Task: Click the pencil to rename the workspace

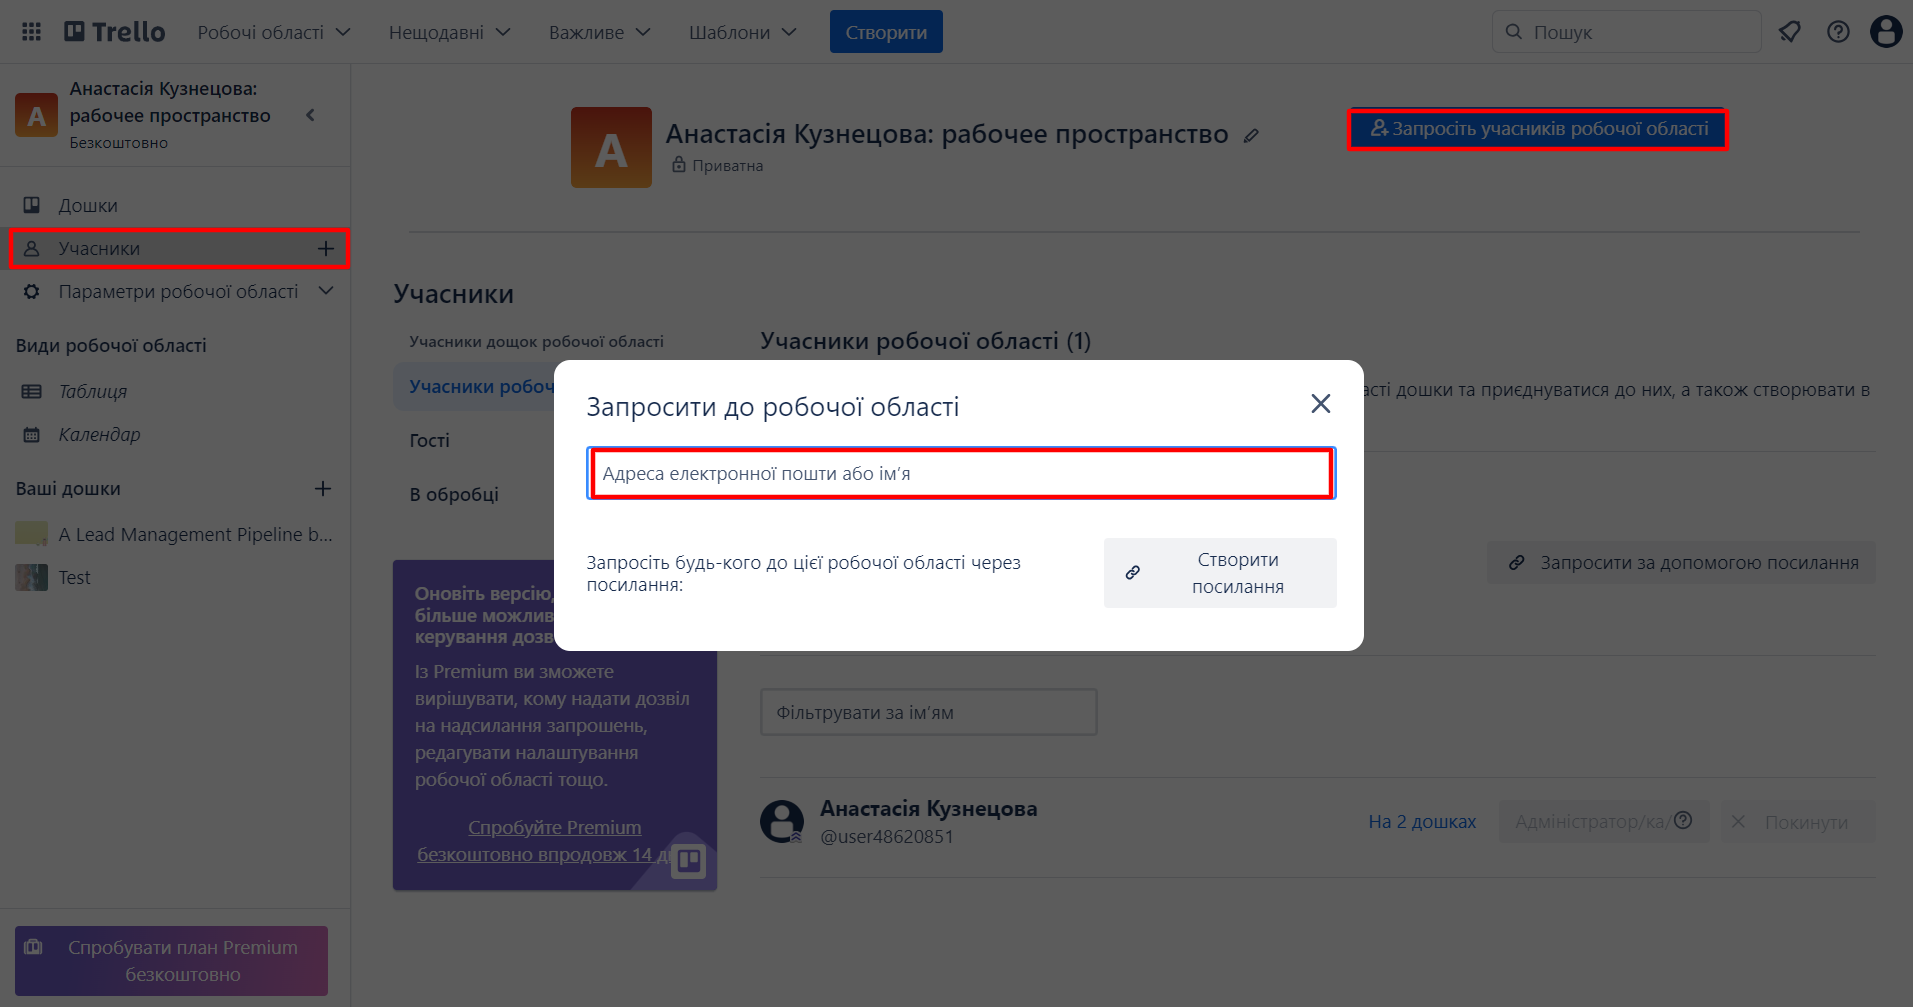Action: pos(1252,134)
